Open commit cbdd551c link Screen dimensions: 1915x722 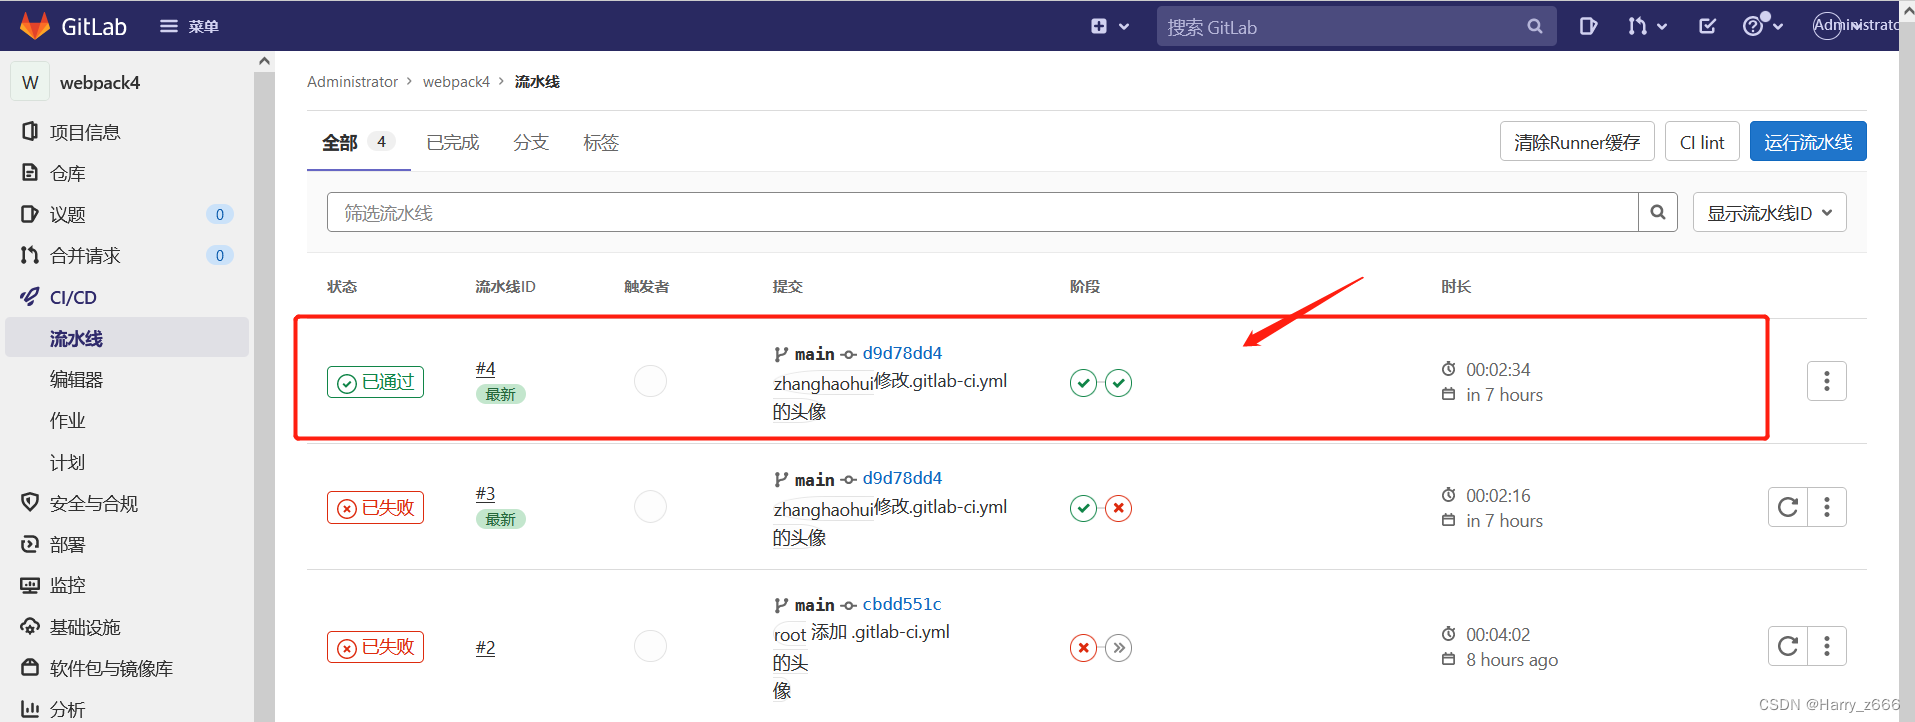[902, 604]
